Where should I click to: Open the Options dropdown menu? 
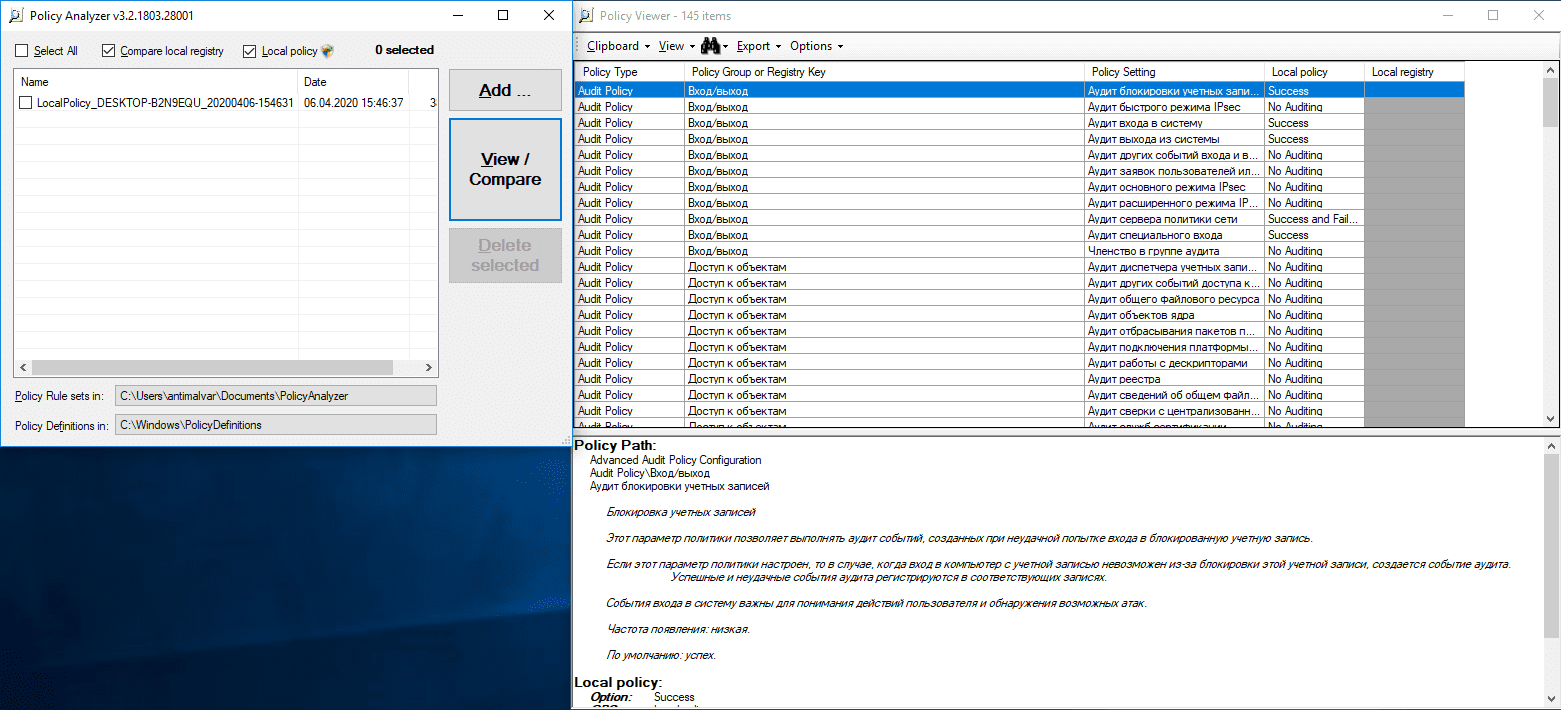[x=816, y=46]
